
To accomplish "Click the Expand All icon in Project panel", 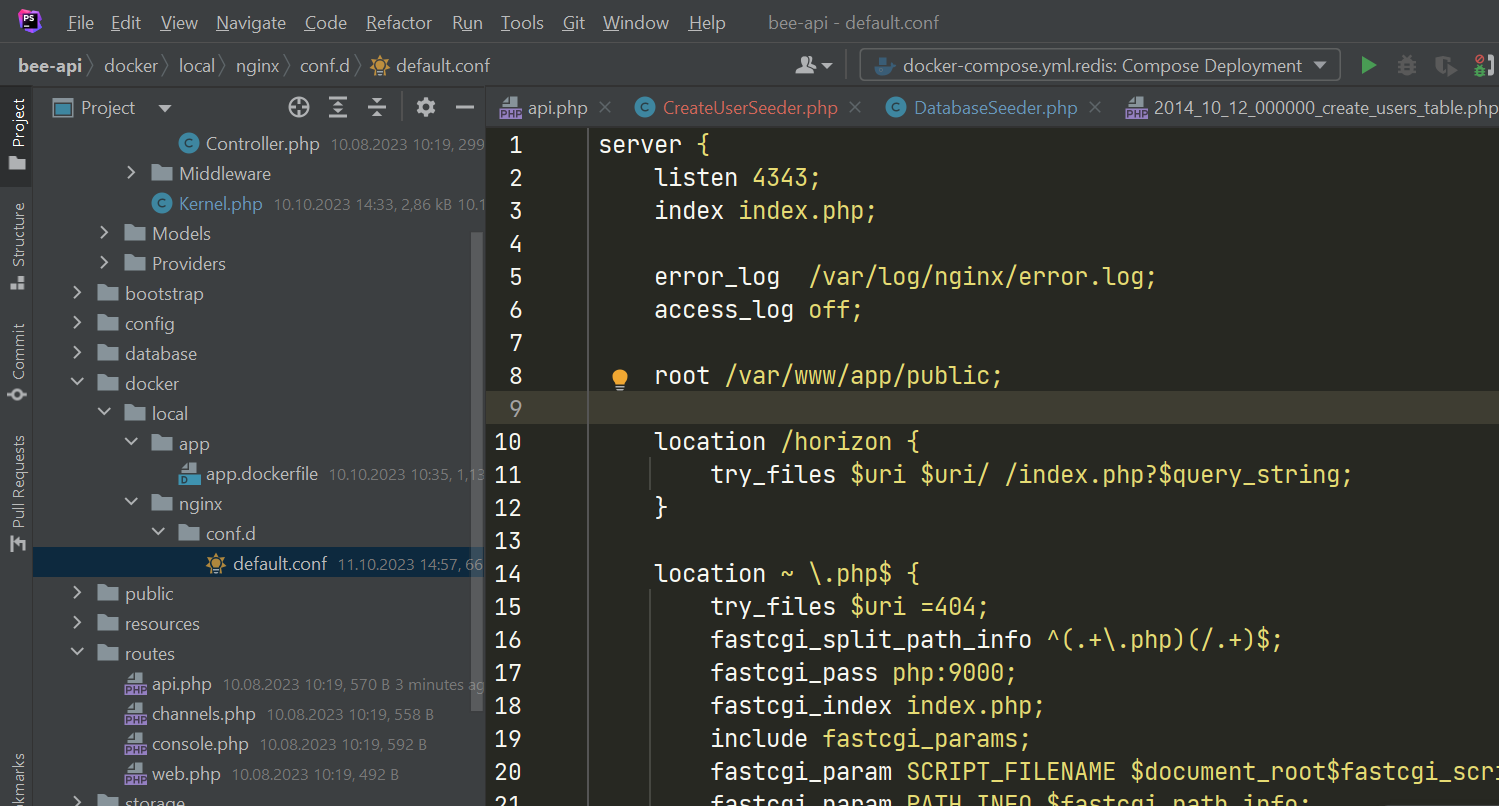I will click(336, 107).
